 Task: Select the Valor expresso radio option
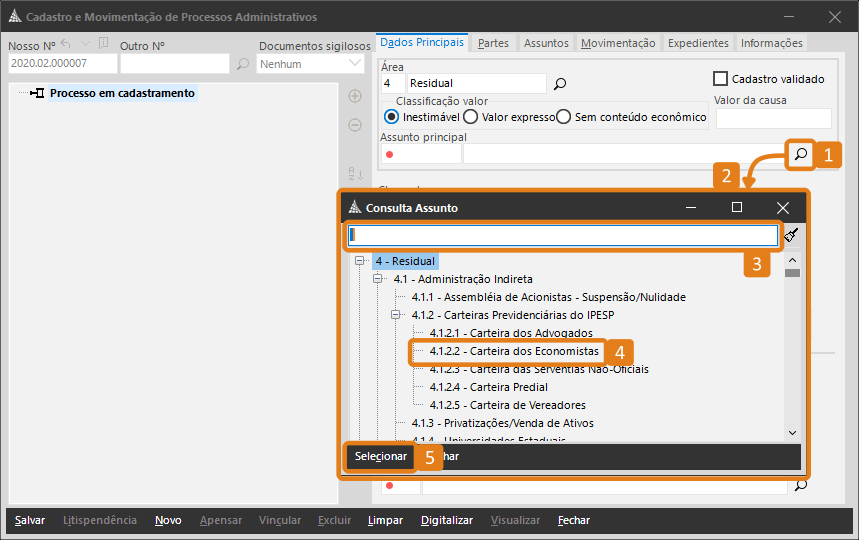point(471,117)
